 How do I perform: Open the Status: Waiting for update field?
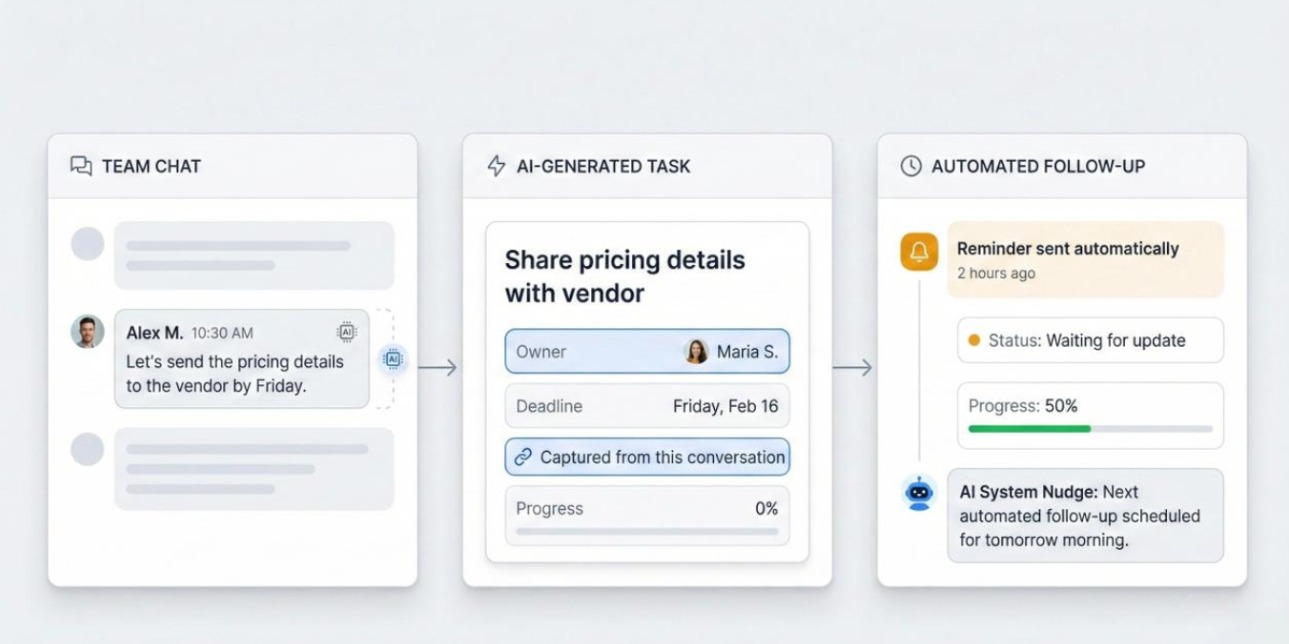coord(1089,340)
